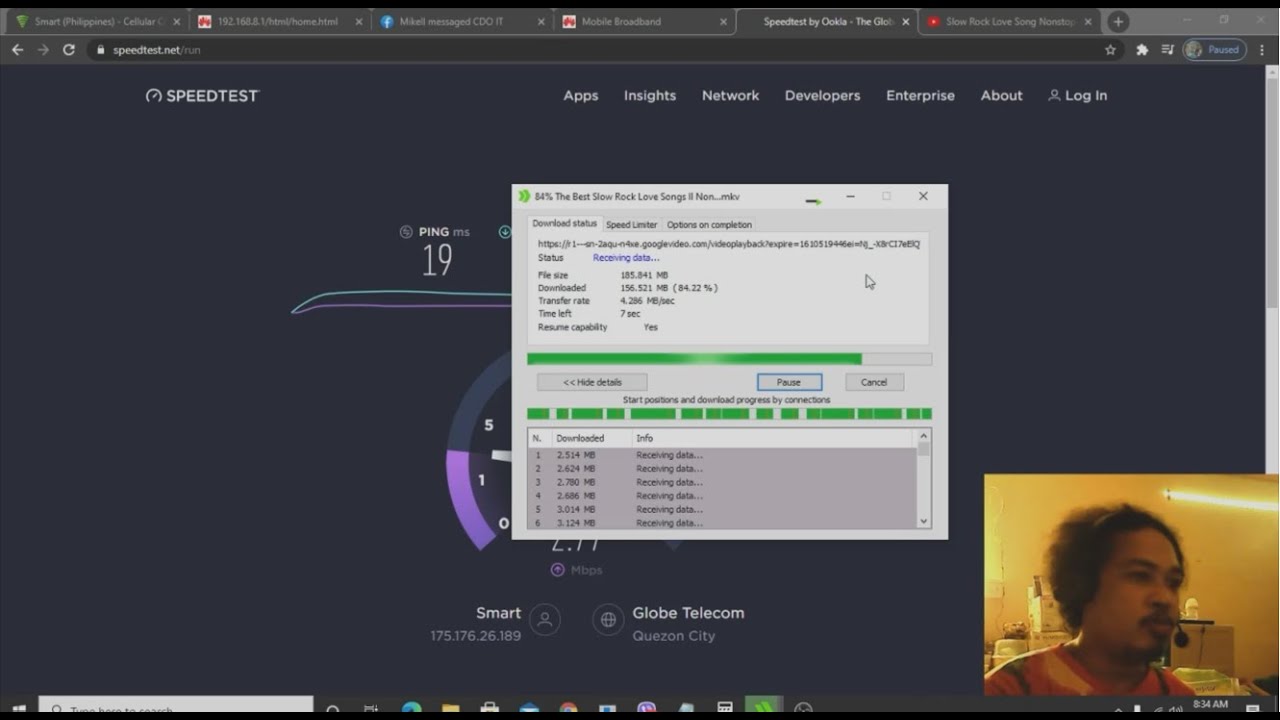Click the connection list scroll down arrow
The image size is (1280, 720).
[924, 521]
